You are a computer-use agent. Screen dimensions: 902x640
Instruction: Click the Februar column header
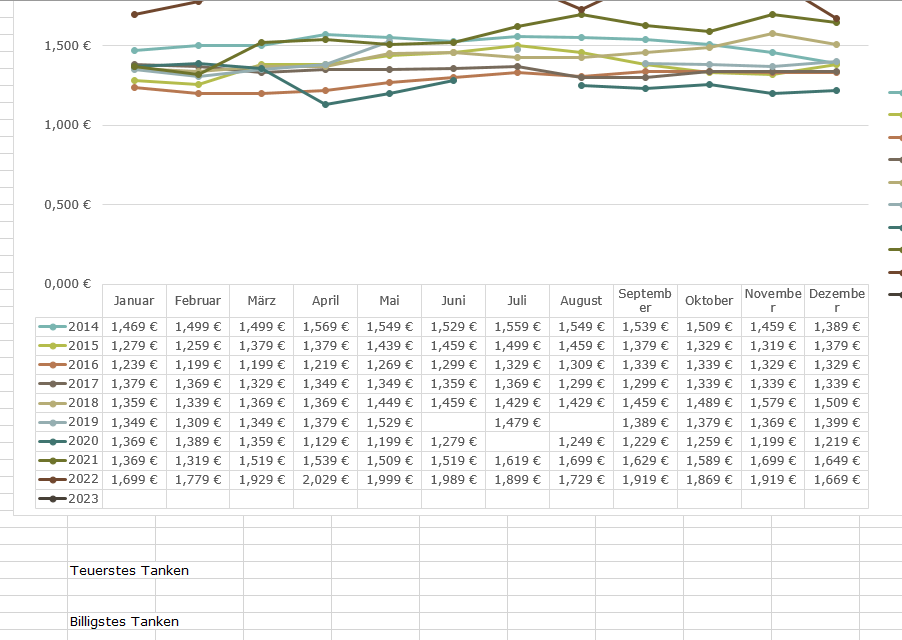pyautogui.click(x=198, y=301)
